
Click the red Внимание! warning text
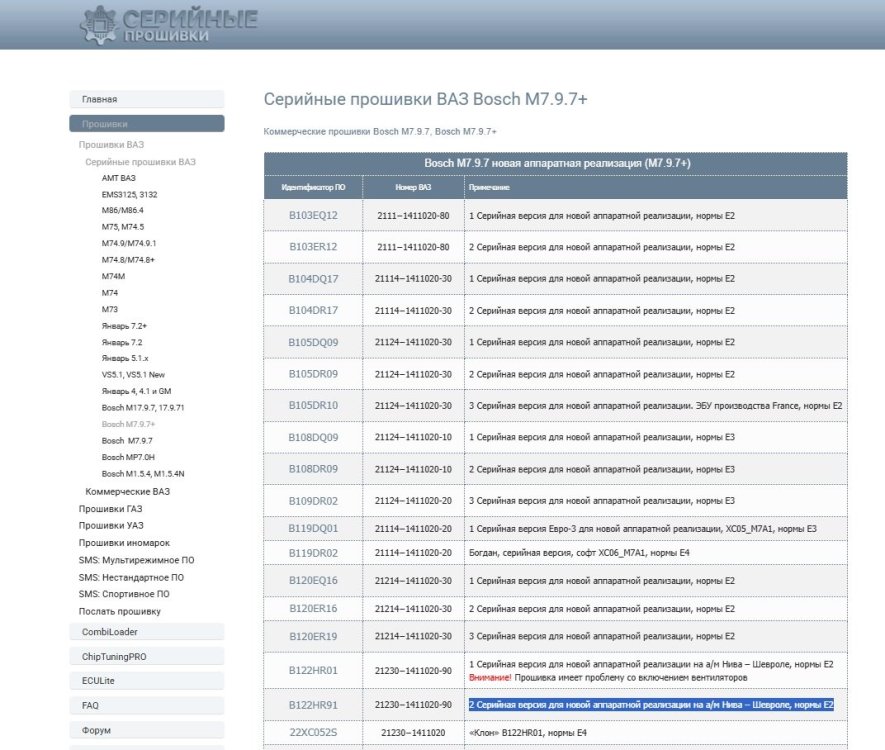click(490, 678)
